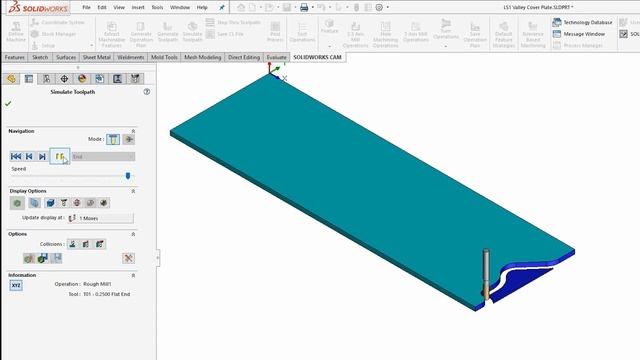Collapse the Navigation section
Viewport: 640px width, 360px height.
133,131
